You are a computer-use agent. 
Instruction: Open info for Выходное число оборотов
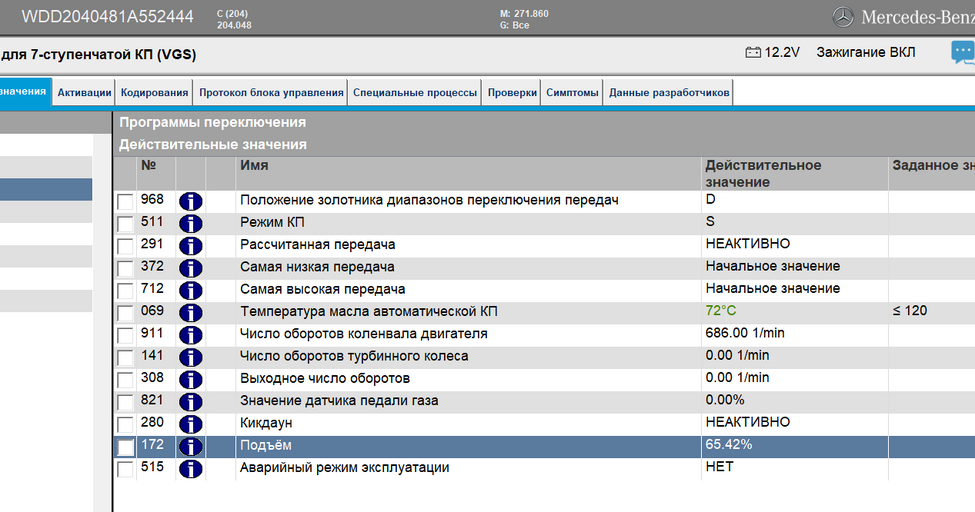pos(191,379)
